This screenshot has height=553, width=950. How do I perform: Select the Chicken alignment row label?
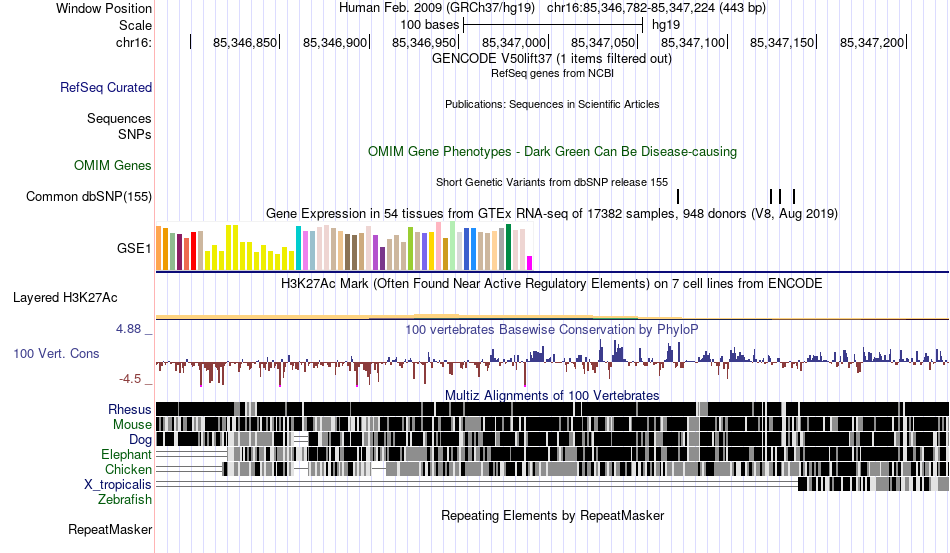click(x=128, y=469)
